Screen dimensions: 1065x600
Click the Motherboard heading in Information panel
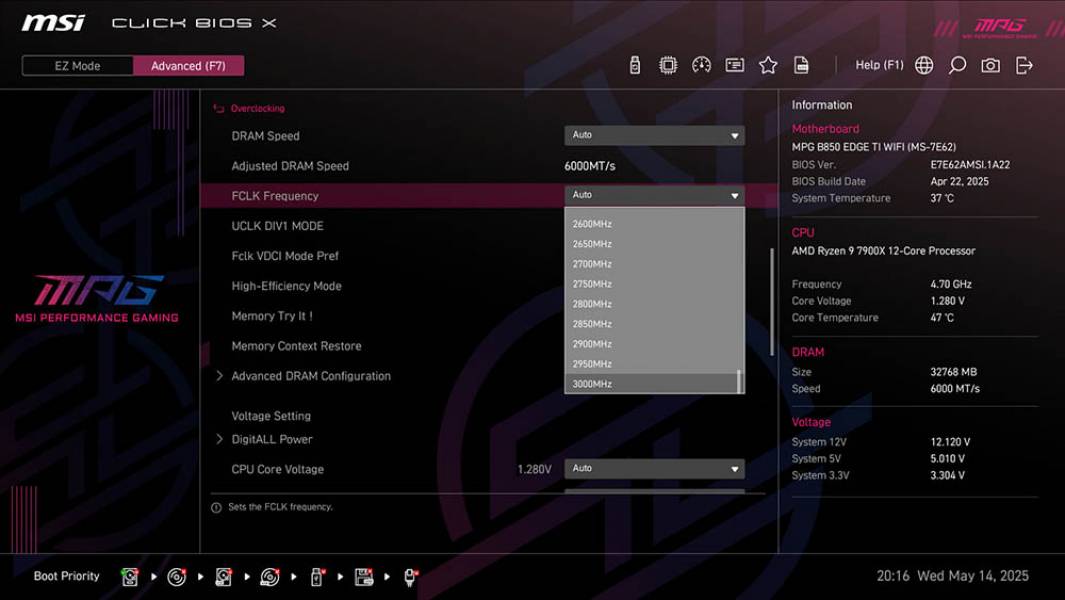[825, 129]
